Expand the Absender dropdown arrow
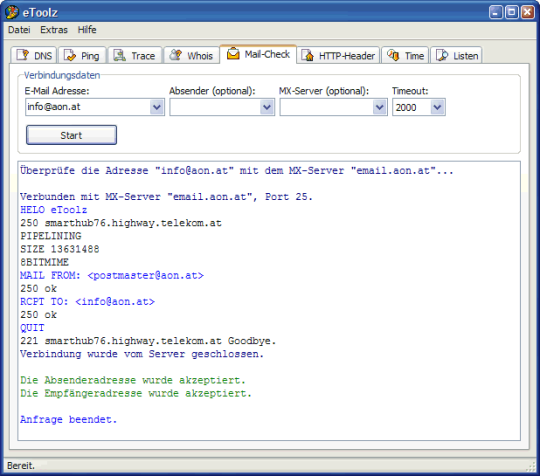Screen dimensions: 540x476 coord(267,107)
